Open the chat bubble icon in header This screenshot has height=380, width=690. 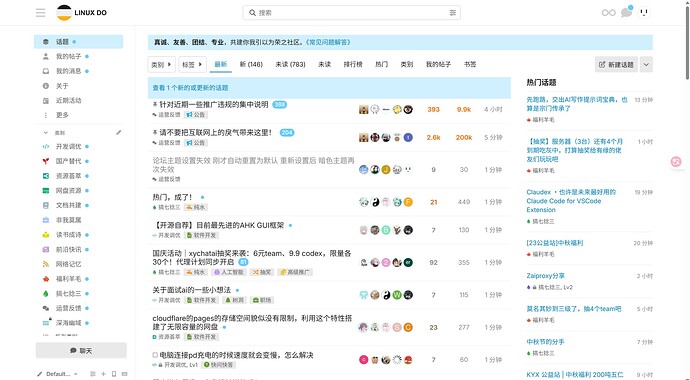coord(626,13)
